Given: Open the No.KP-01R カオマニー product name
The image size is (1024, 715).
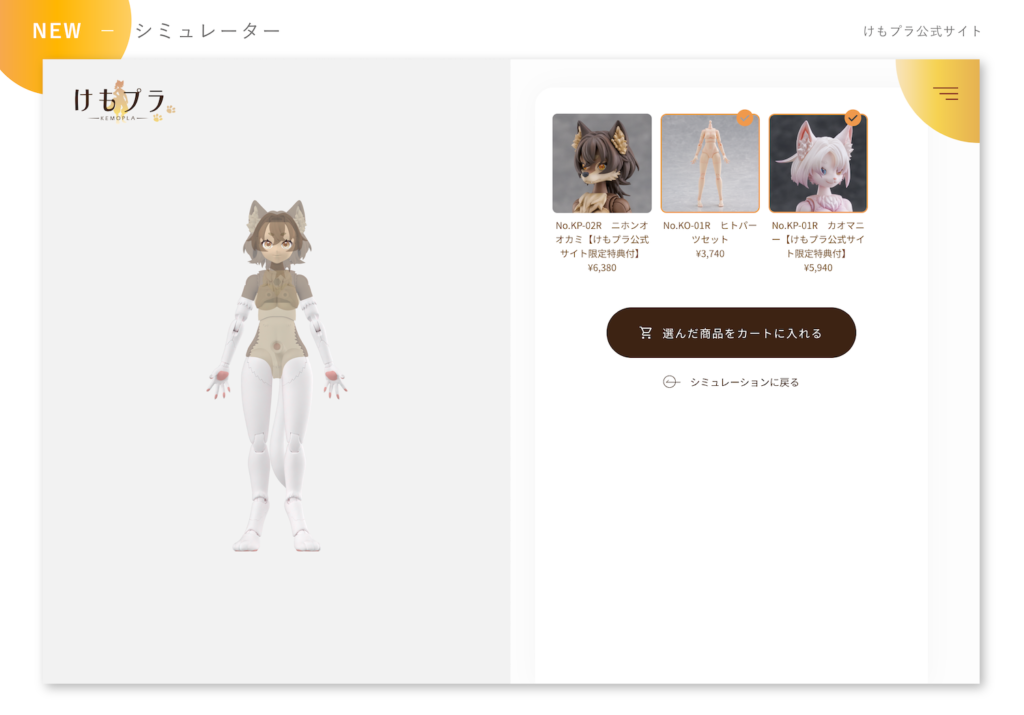Looking at the screenshot, I should click(x=818, y=239).
